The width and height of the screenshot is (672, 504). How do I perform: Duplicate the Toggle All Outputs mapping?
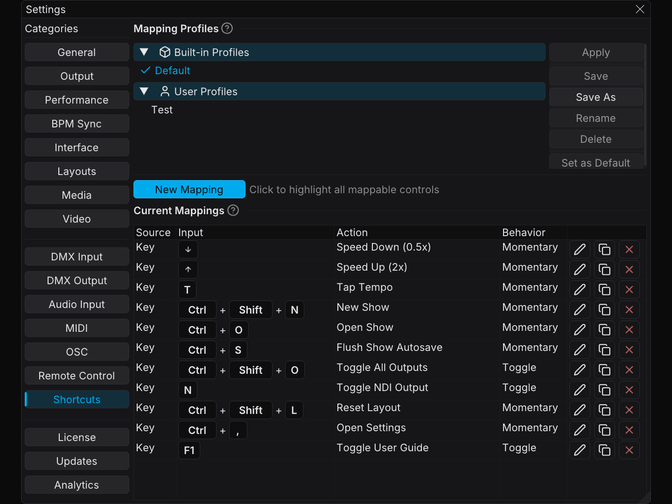[x=604, y=370]
